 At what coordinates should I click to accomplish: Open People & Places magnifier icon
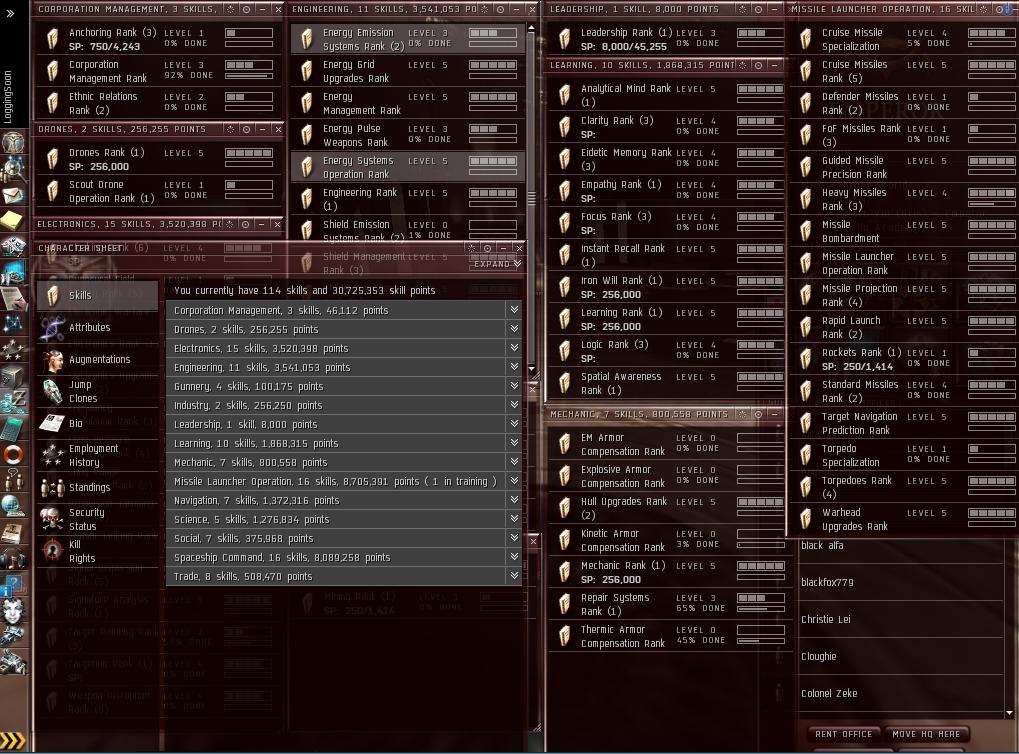tap(13, 169)
